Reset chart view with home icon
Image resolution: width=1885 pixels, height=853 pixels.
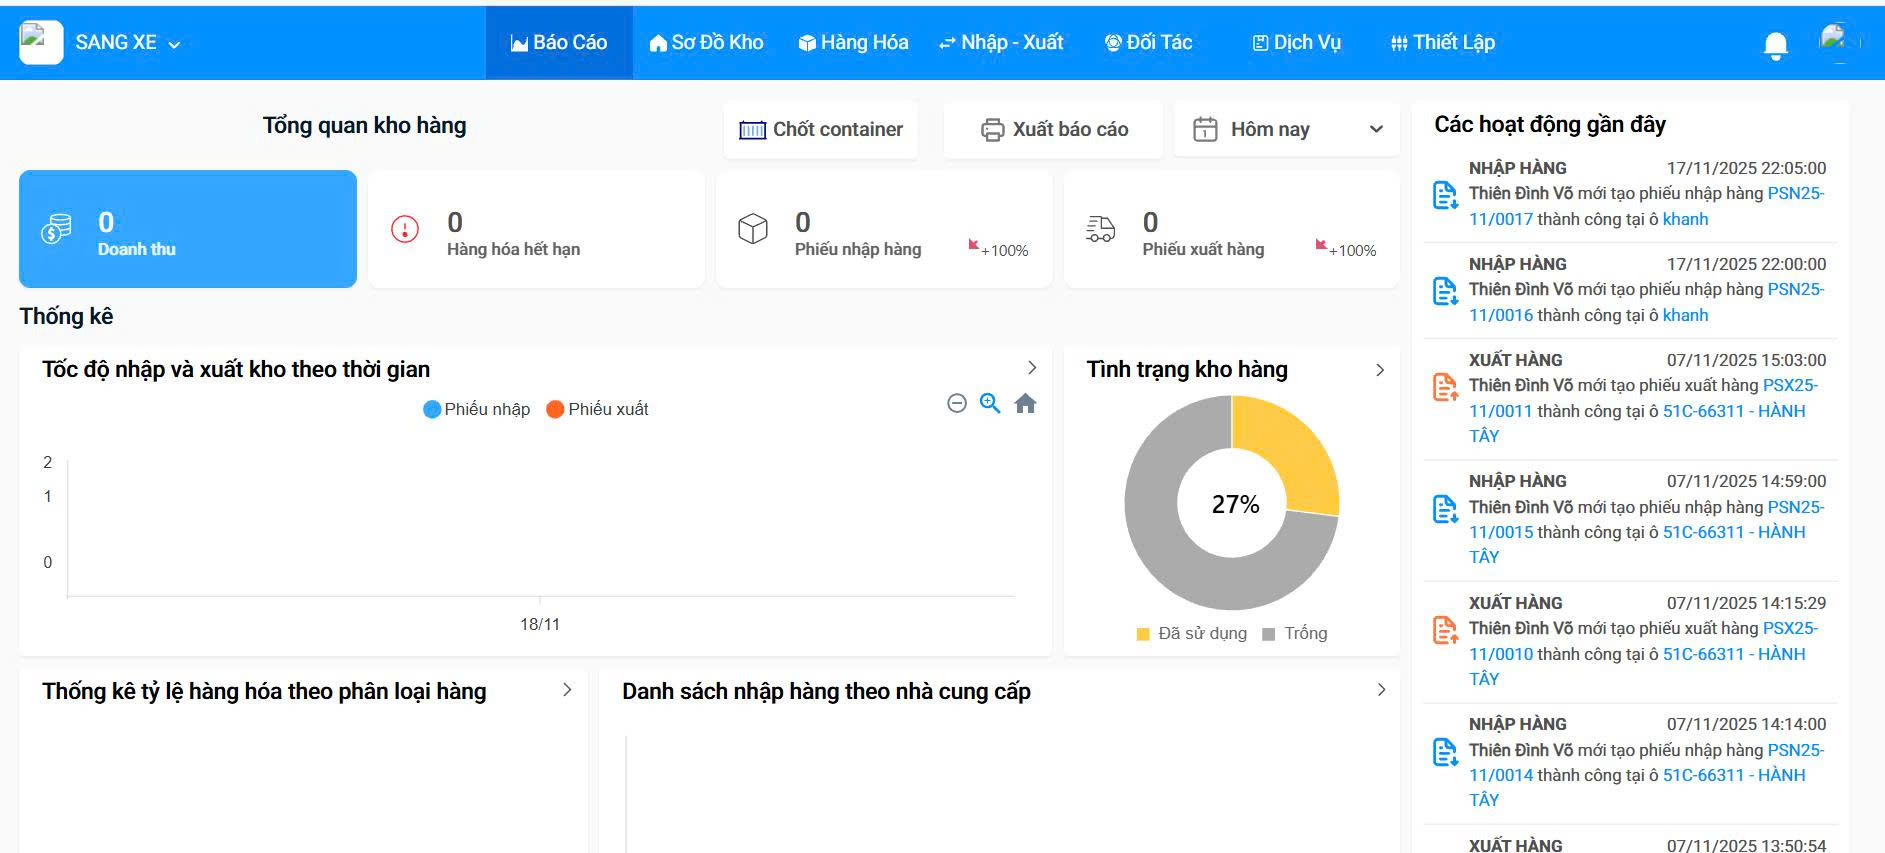click(x=1025, y=403)
